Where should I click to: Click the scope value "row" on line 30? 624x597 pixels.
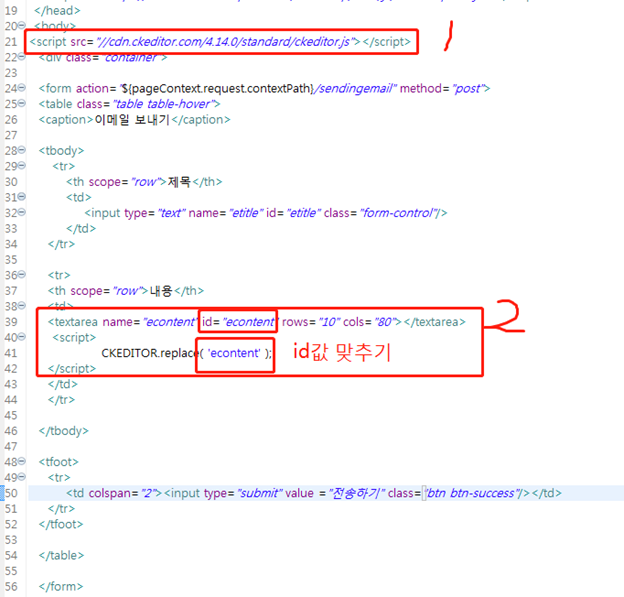(x=145, y=182)
